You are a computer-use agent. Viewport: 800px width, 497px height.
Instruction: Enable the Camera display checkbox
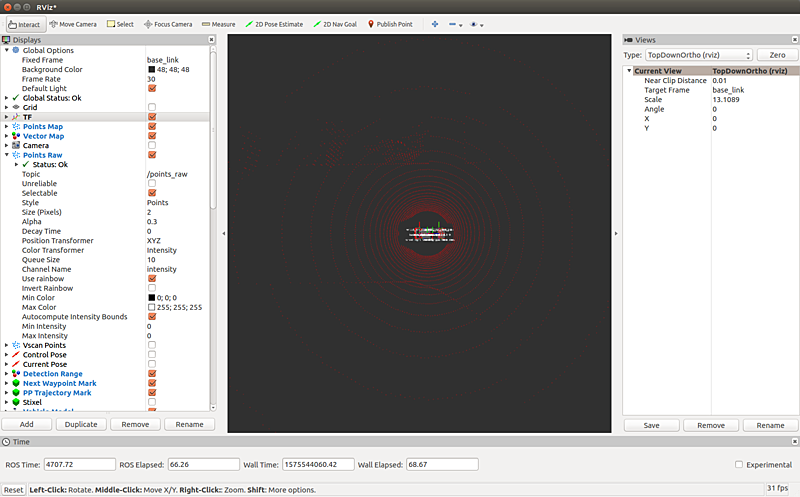pyautogui.click(x=152, y=146)
